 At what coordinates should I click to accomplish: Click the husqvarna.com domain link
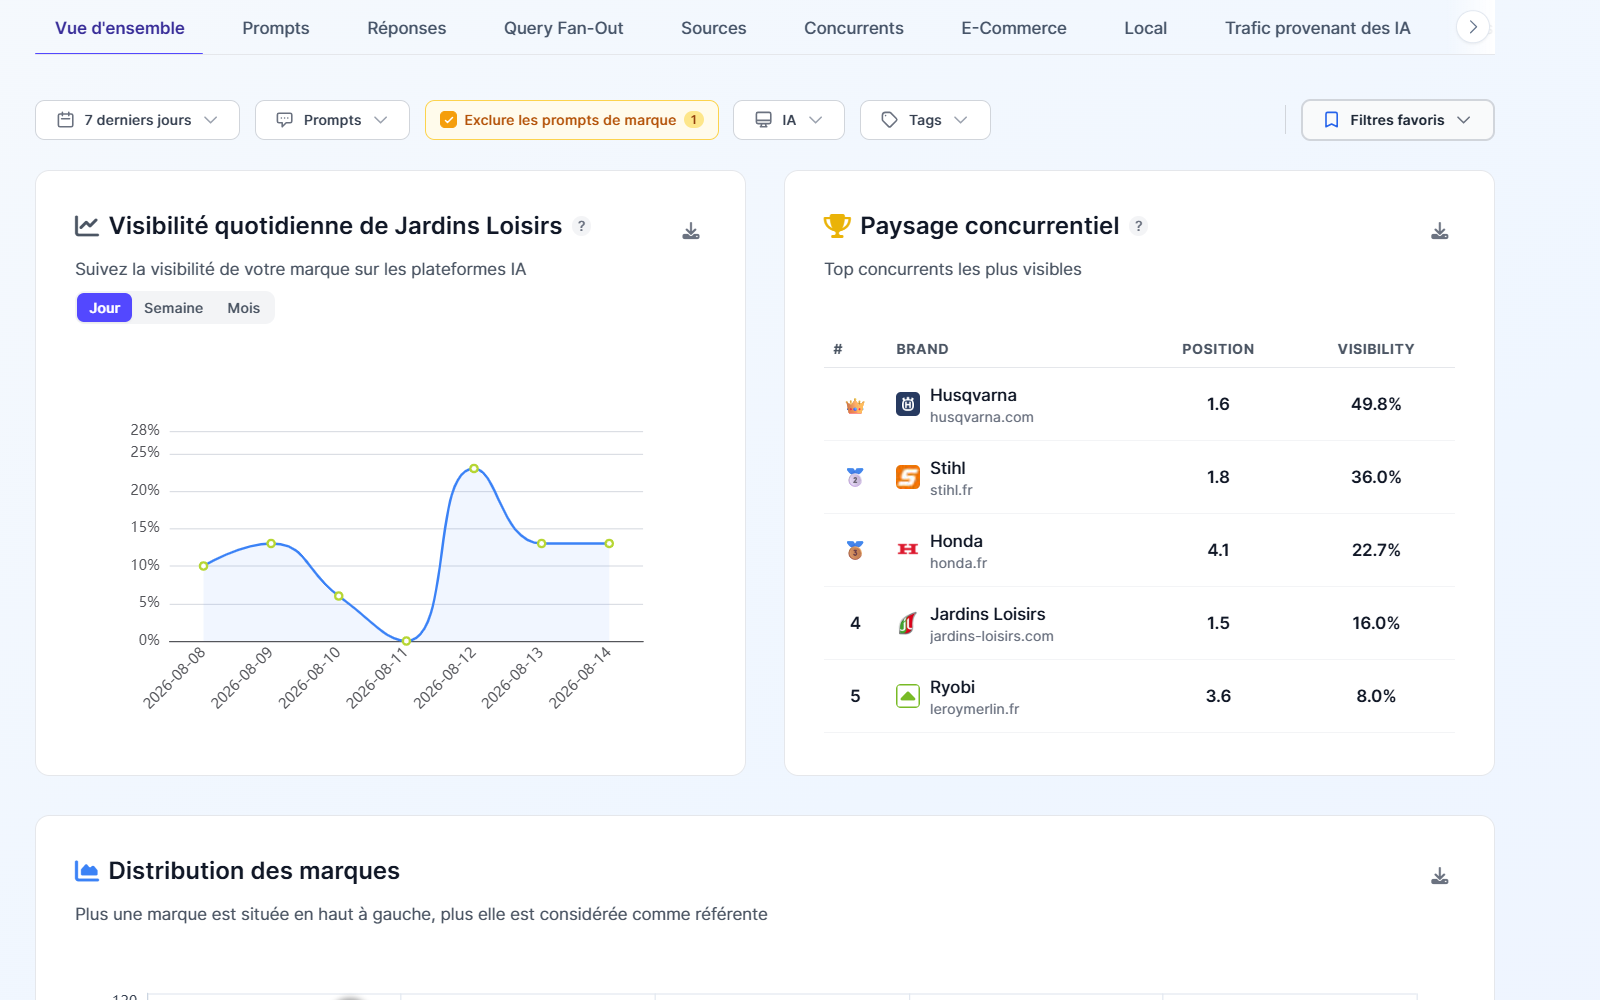click(981, 417)
